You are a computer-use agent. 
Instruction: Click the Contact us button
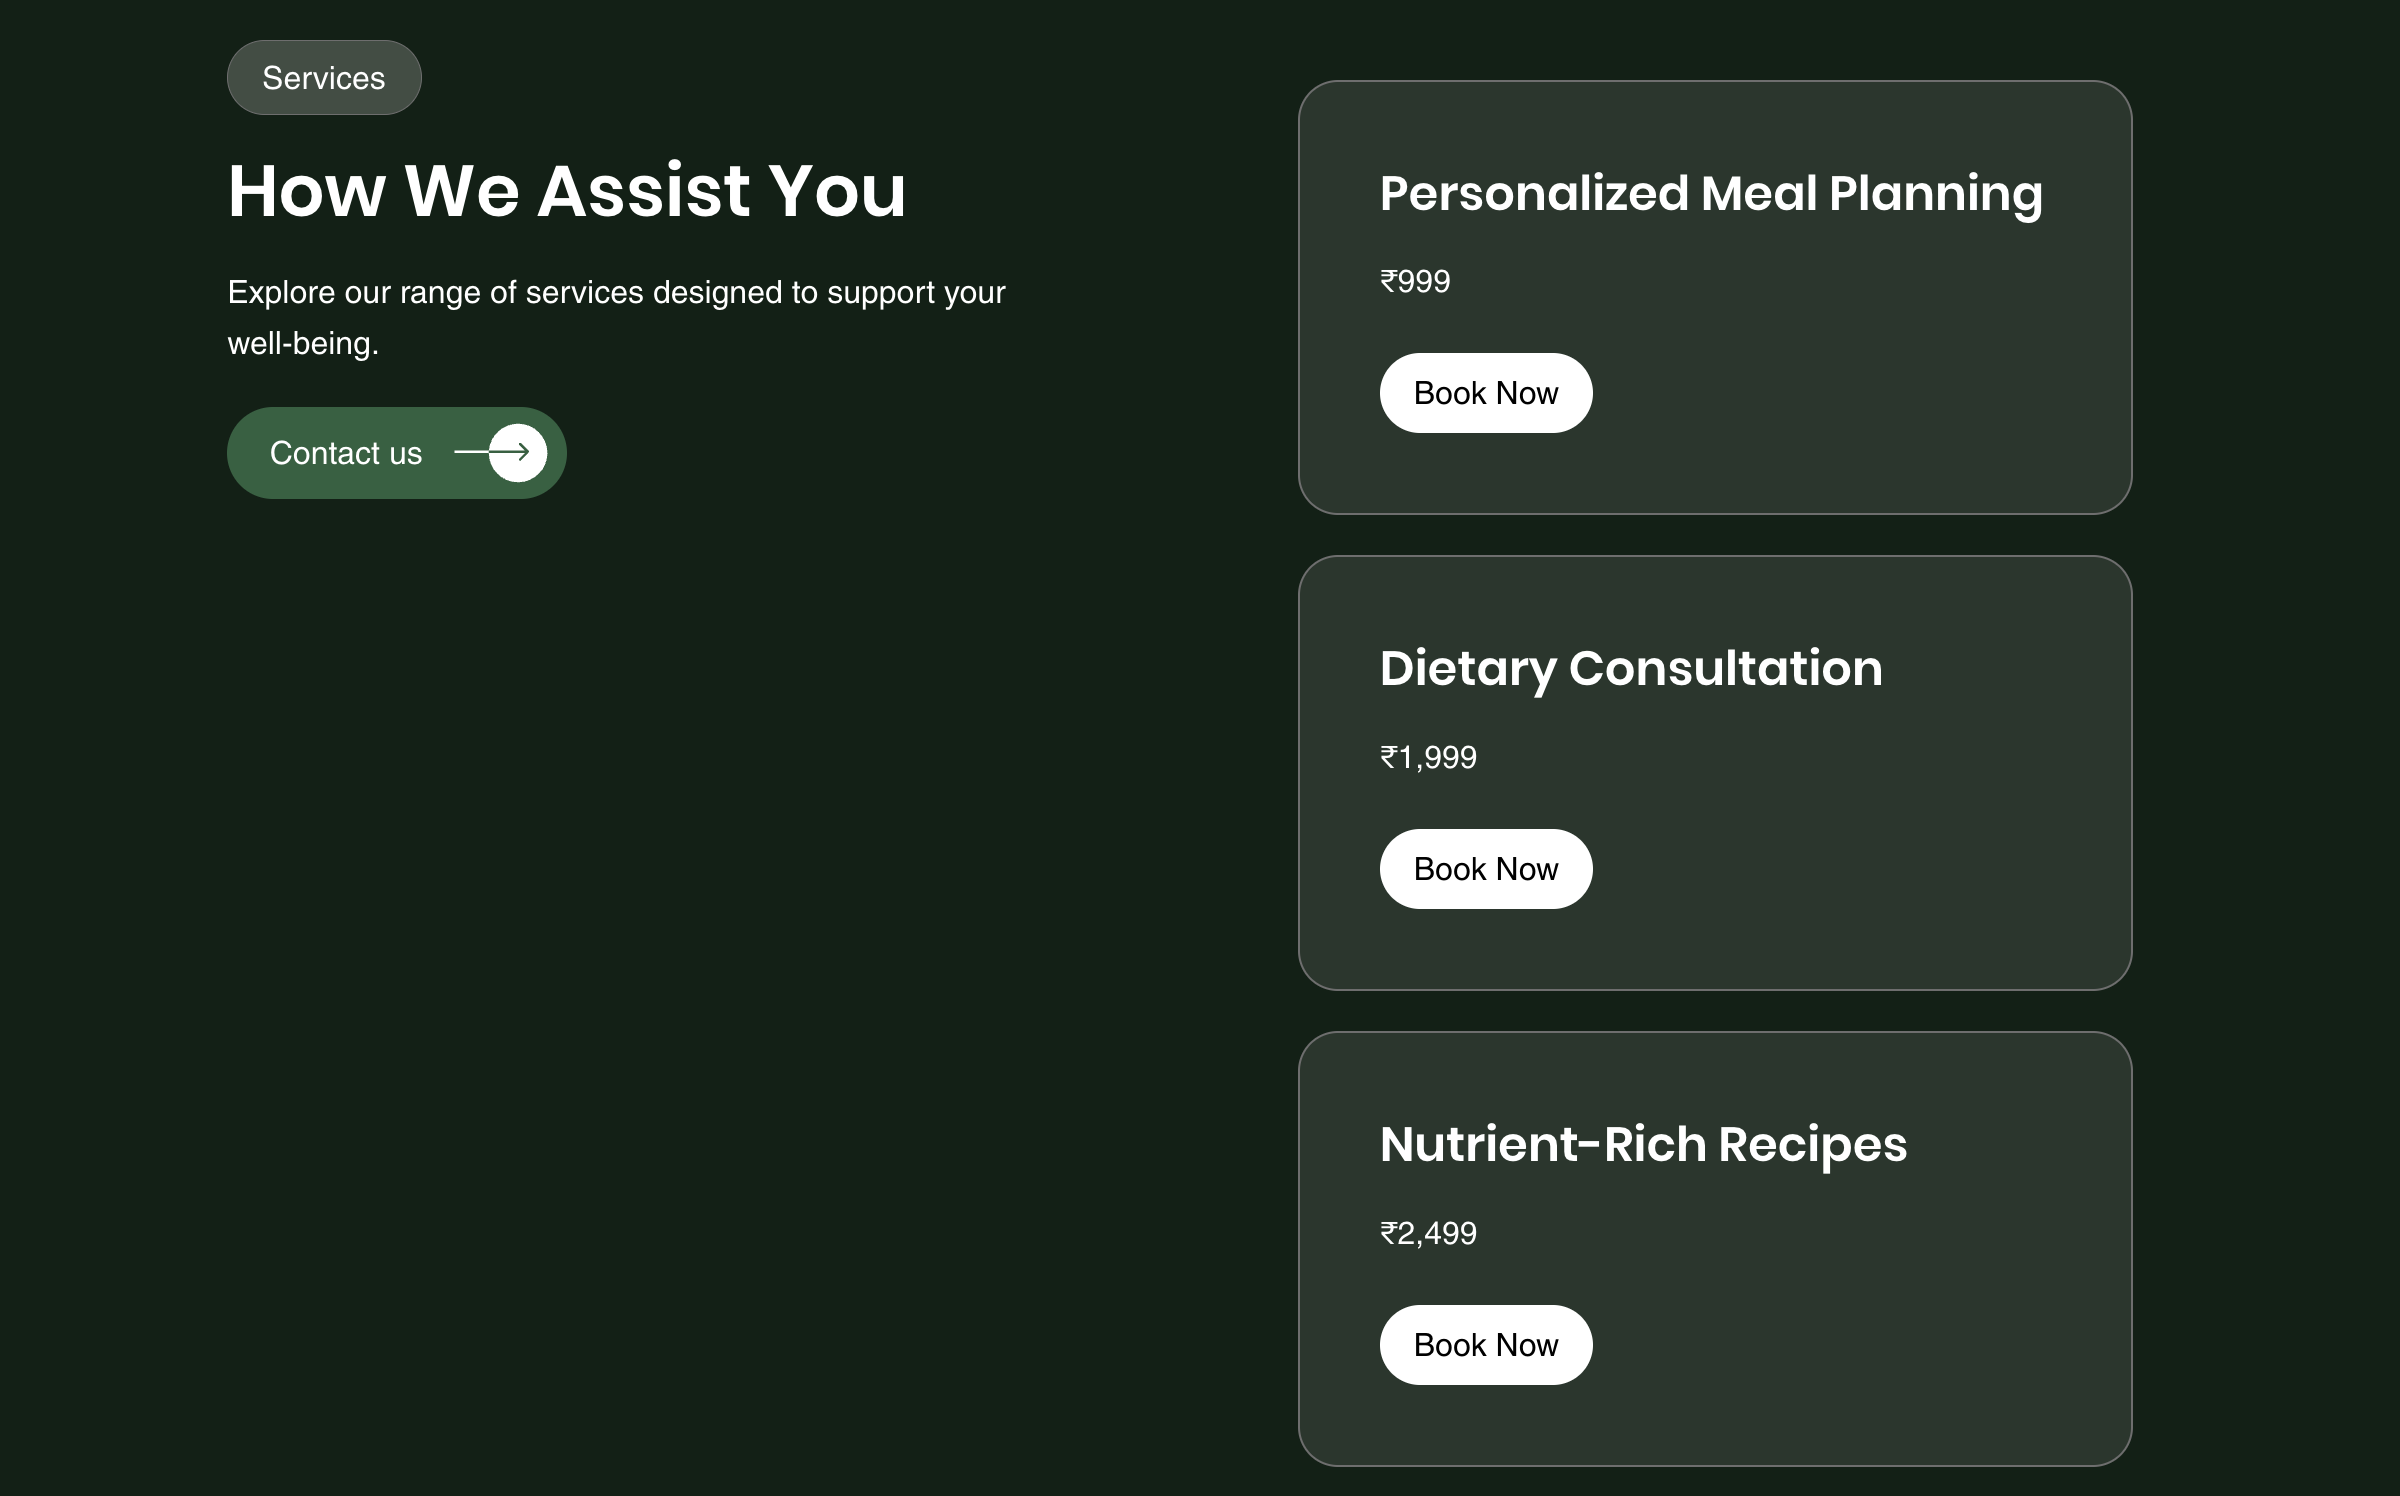[396, 453]
